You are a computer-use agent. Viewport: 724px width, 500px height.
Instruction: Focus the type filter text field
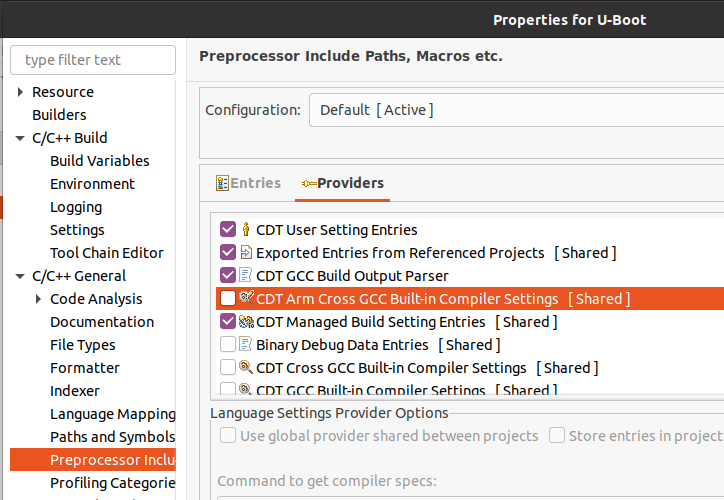pyautogui.click(x=93, y=60)
